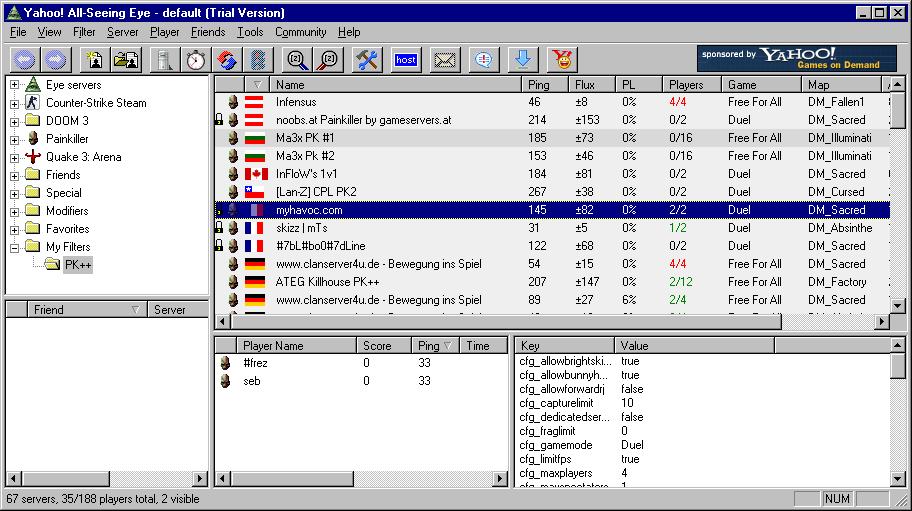The width and height of the screenshot is (912, 511).
Task: Select the PK++ filter item
Action: pos(78,265)
